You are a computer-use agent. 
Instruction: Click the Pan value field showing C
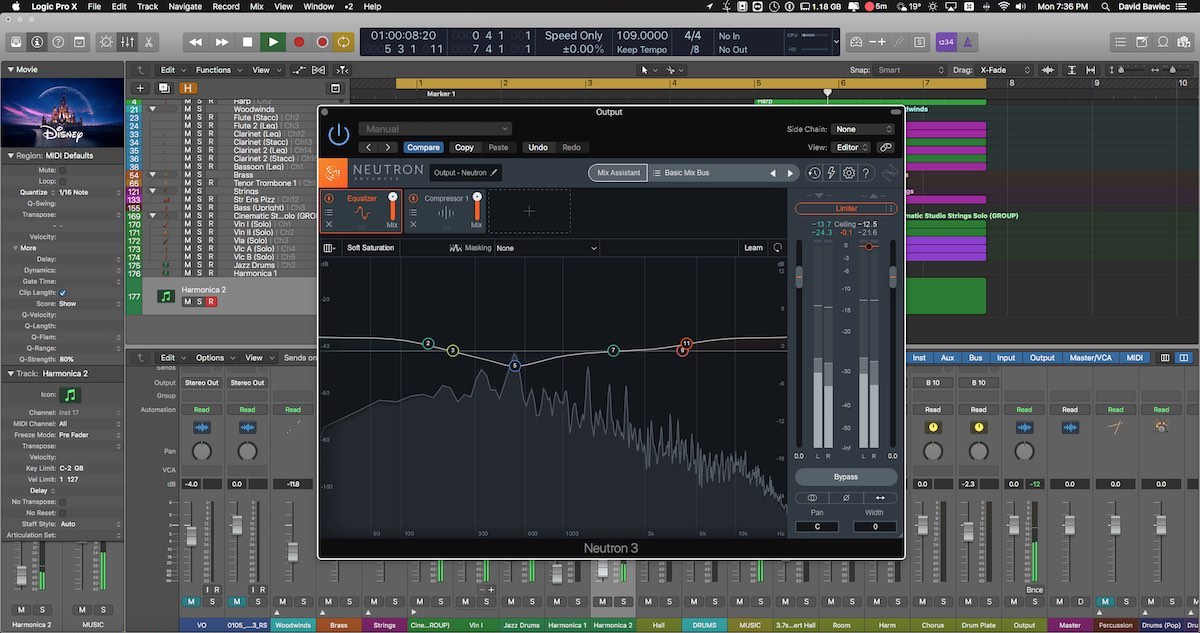817,527
